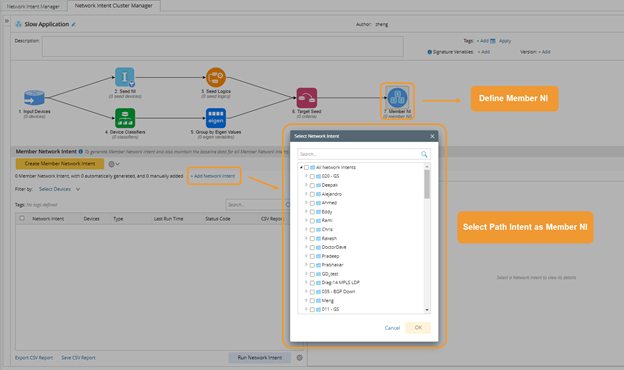Select the Member NI node icon
The height and width of the screenshot is (370, 624).
[397, 97]
